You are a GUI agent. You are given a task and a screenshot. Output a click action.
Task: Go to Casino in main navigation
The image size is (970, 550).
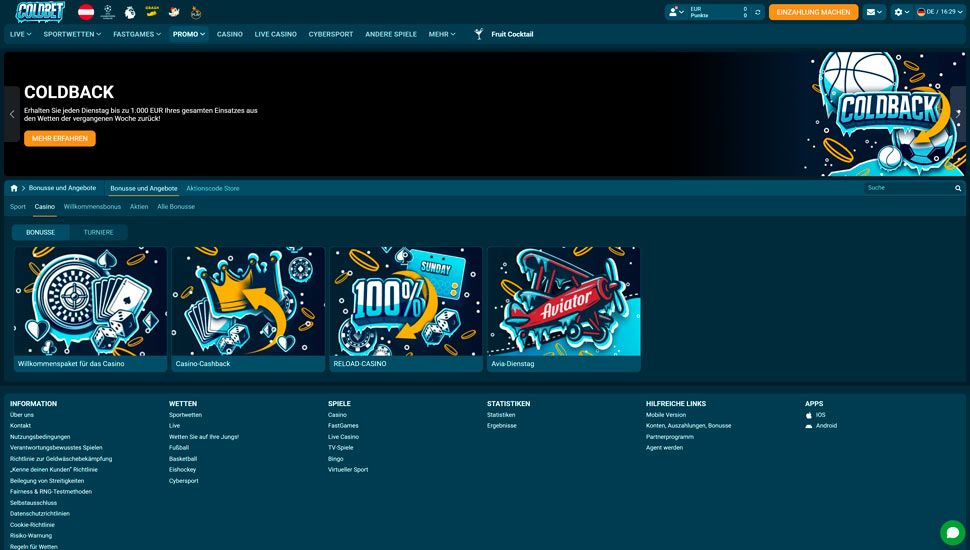coord(230,34)
